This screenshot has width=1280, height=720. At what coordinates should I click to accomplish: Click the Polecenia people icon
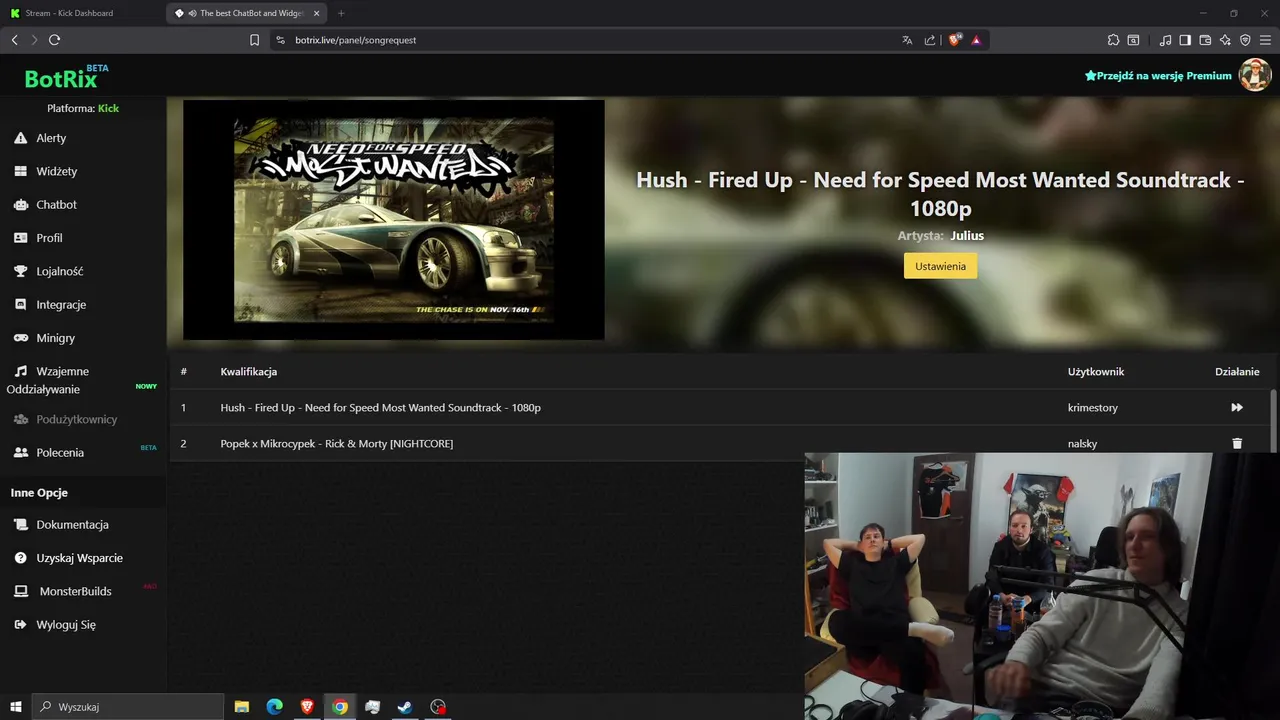[x=20, y=452]
